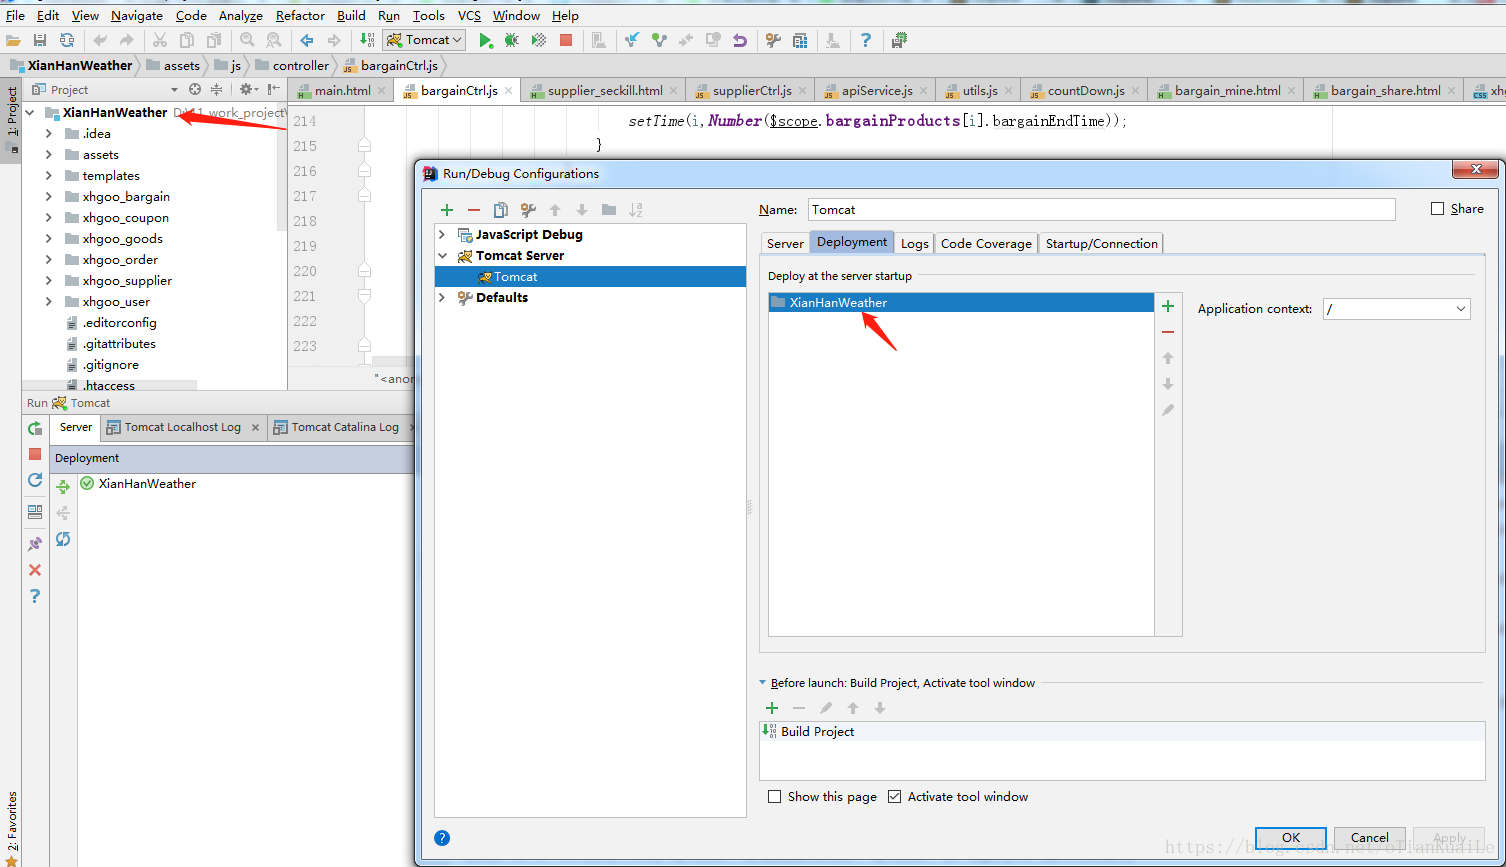Click the red X Close icon in Run panel
The width and height of the screenshot is (1506, 867).
35,570
